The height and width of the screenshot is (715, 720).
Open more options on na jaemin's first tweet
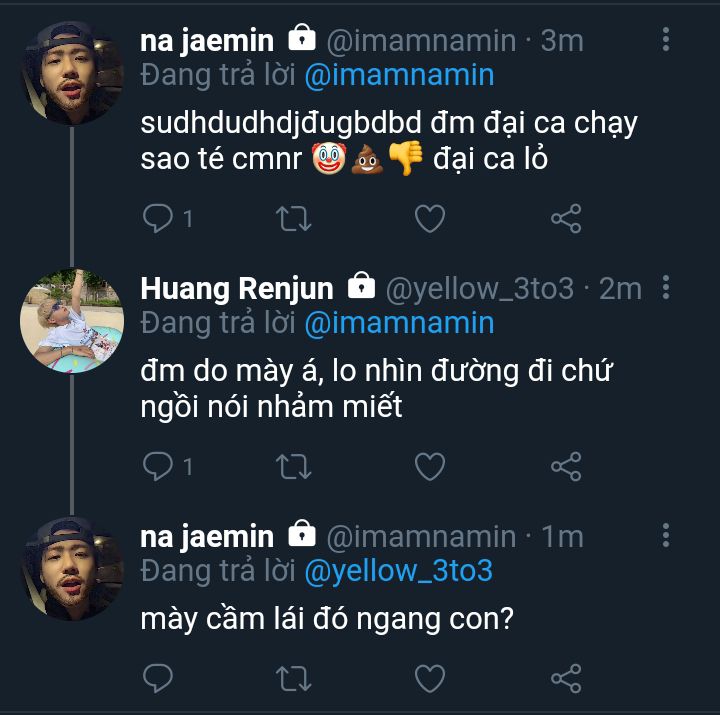(667, 40)
